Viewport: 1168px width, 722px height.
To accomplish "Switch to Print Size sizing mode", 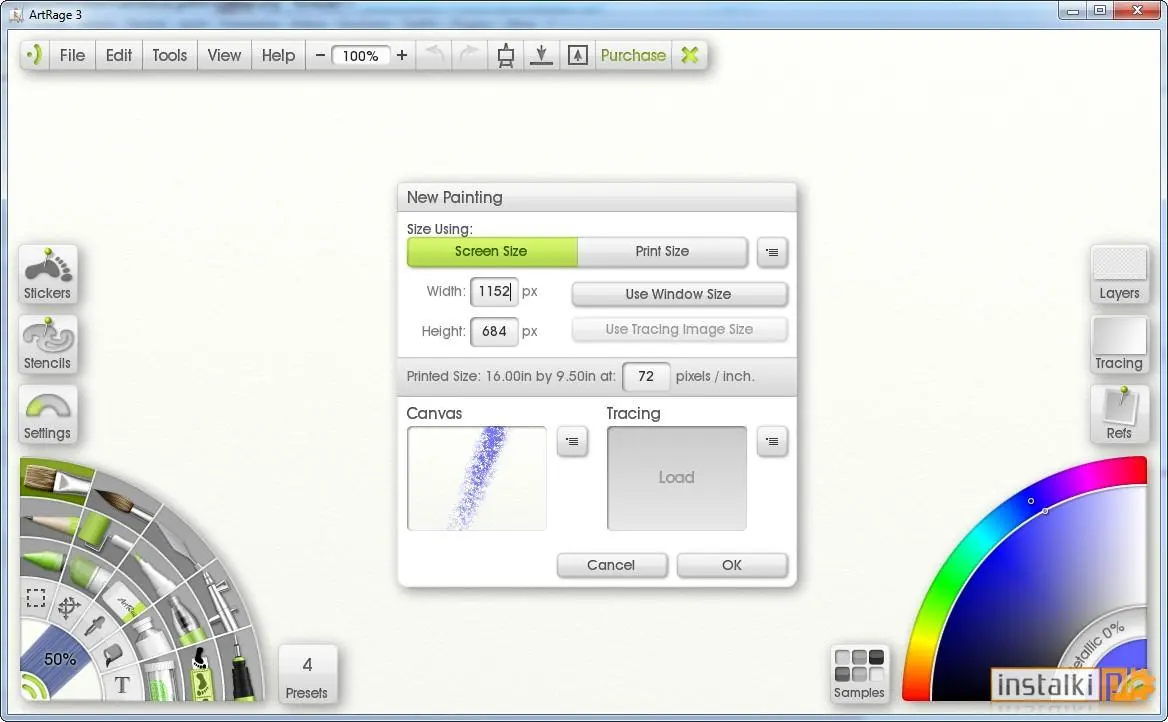I will tap(662, 252).
